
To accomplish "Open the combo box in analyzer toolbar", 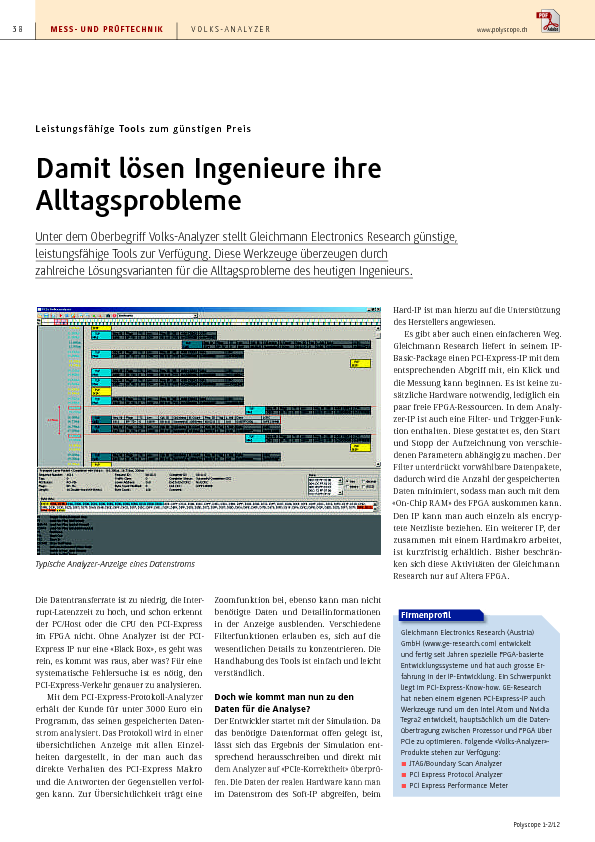I will [157, 316].
